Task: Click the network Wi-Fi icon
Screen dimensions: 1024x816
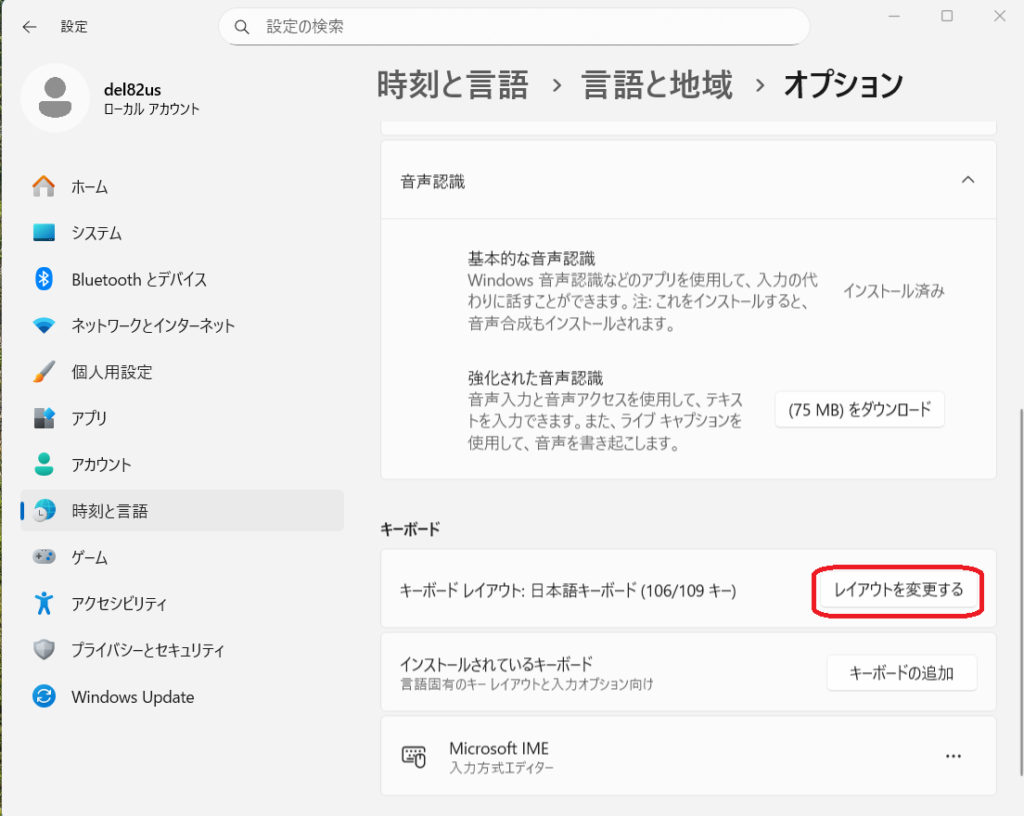Action: pos(44,326)
